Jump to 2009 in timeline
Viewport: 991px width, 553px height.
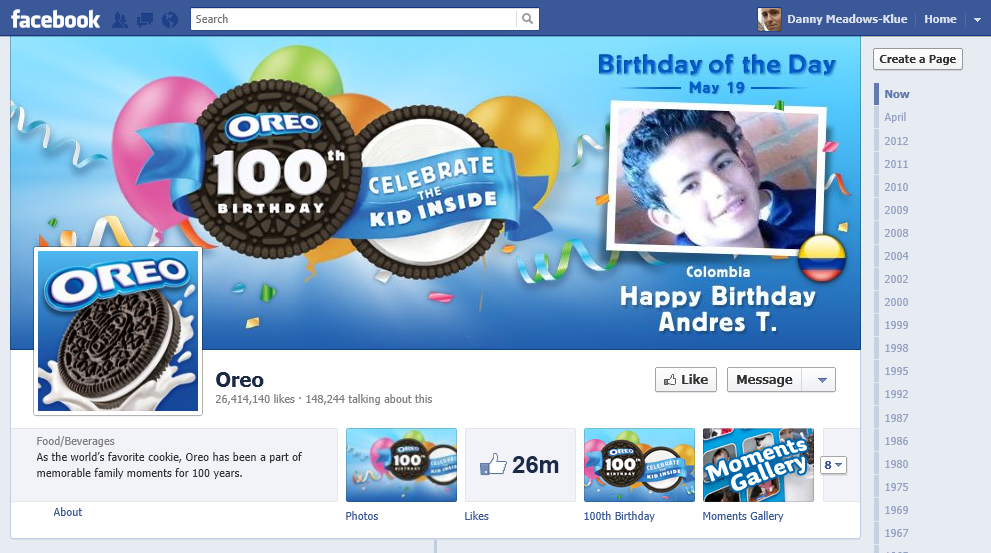[x=896, y=210]
